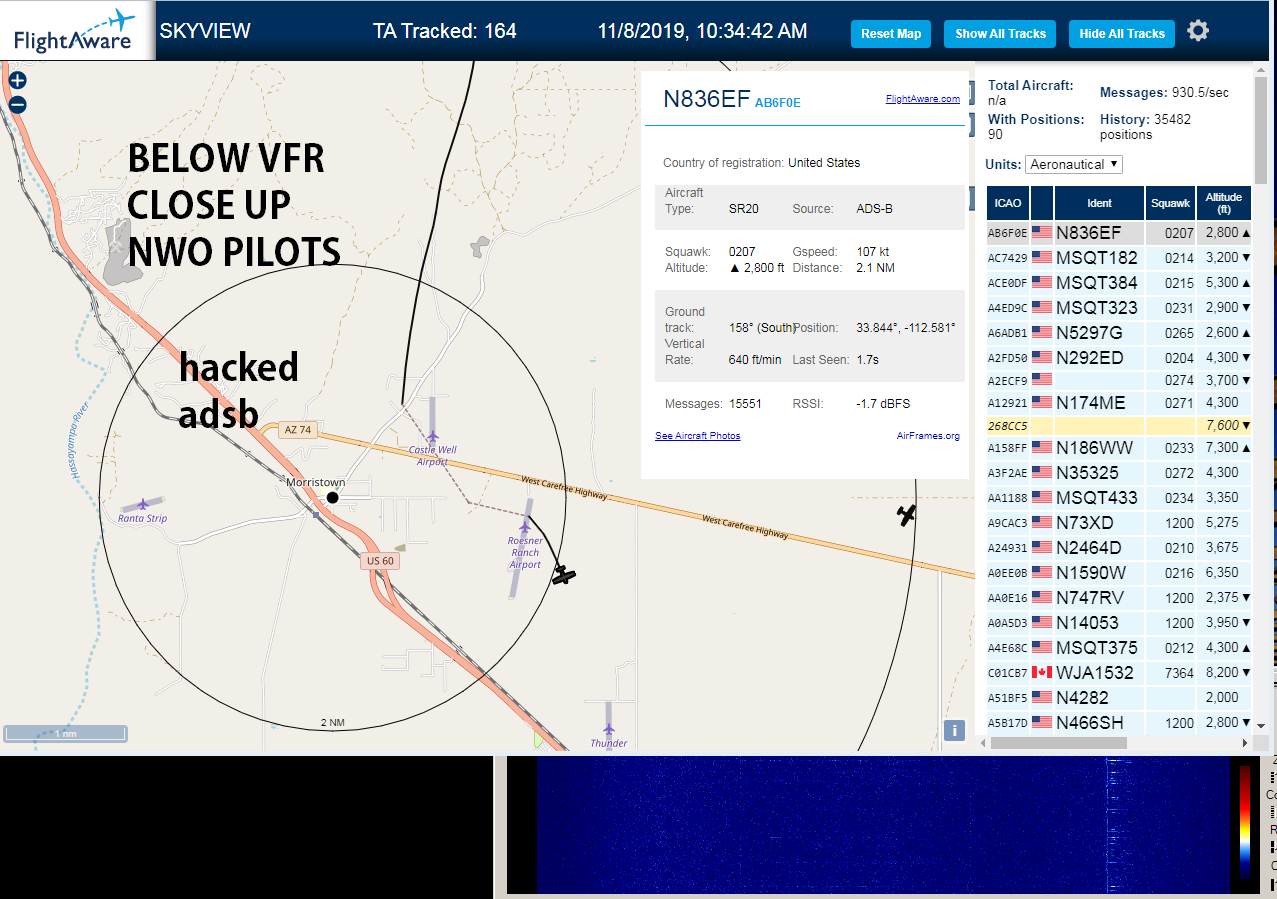Click the SKYVIEW title text
The image size is (1277, 899).
point(205,31)
